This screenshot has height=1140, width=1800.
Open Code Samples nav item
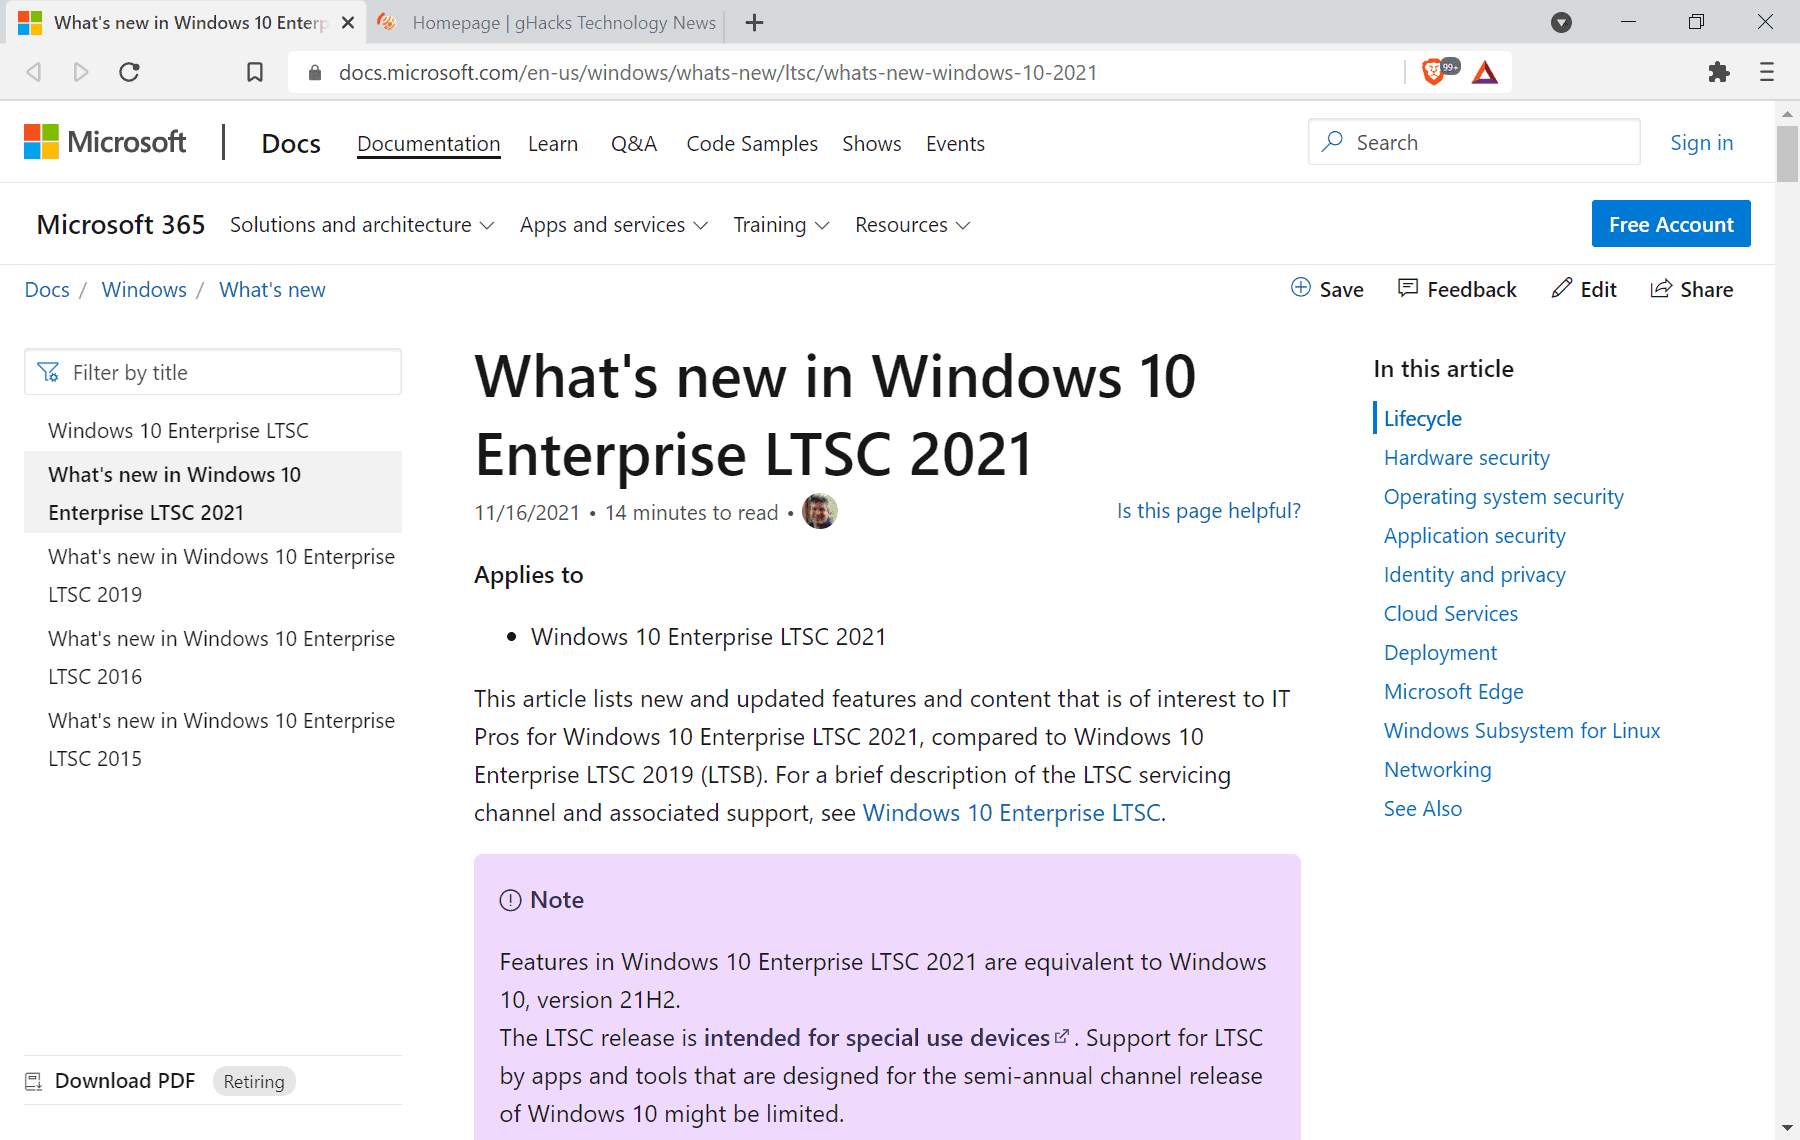pyautogui.click(x=752, y=143)
